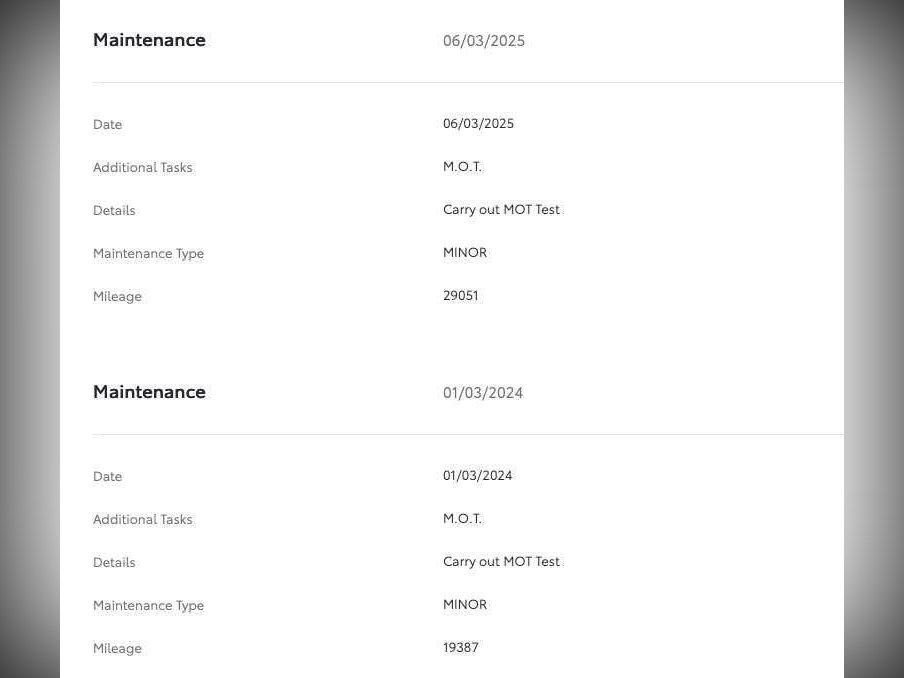Click the Maintenance heading for 01/03/2024
This screenshot has height=678, width=904.
tap(149, 392)
